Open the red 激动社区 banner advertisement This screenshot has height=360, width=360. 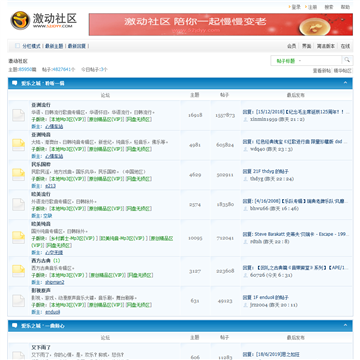(x=221, y=24)
